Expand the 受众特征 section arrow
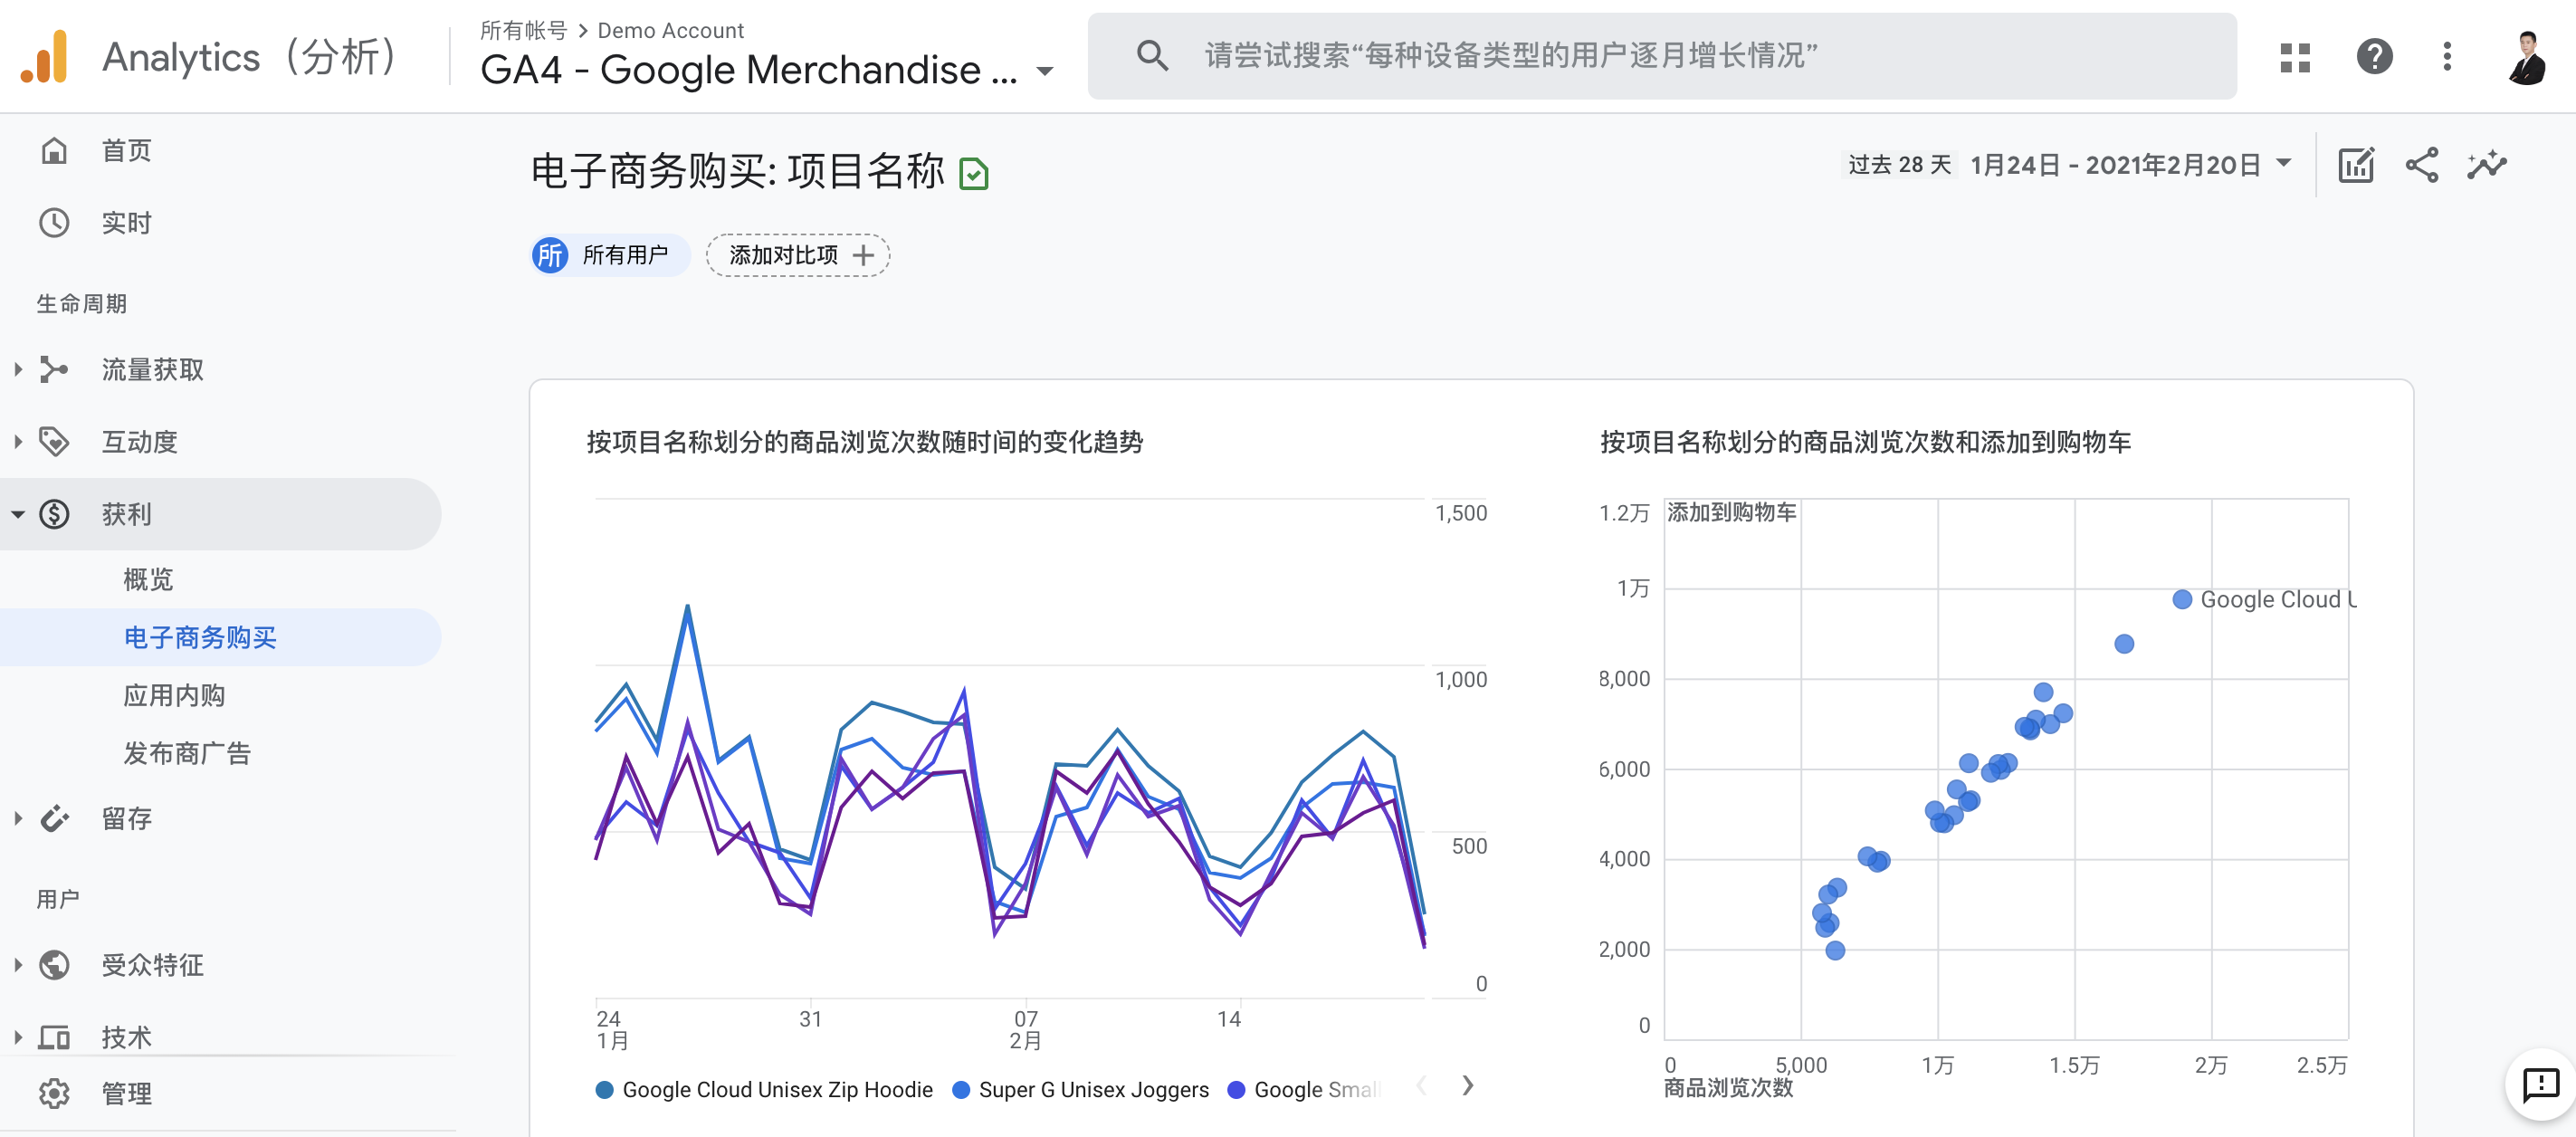 (18, 965)
